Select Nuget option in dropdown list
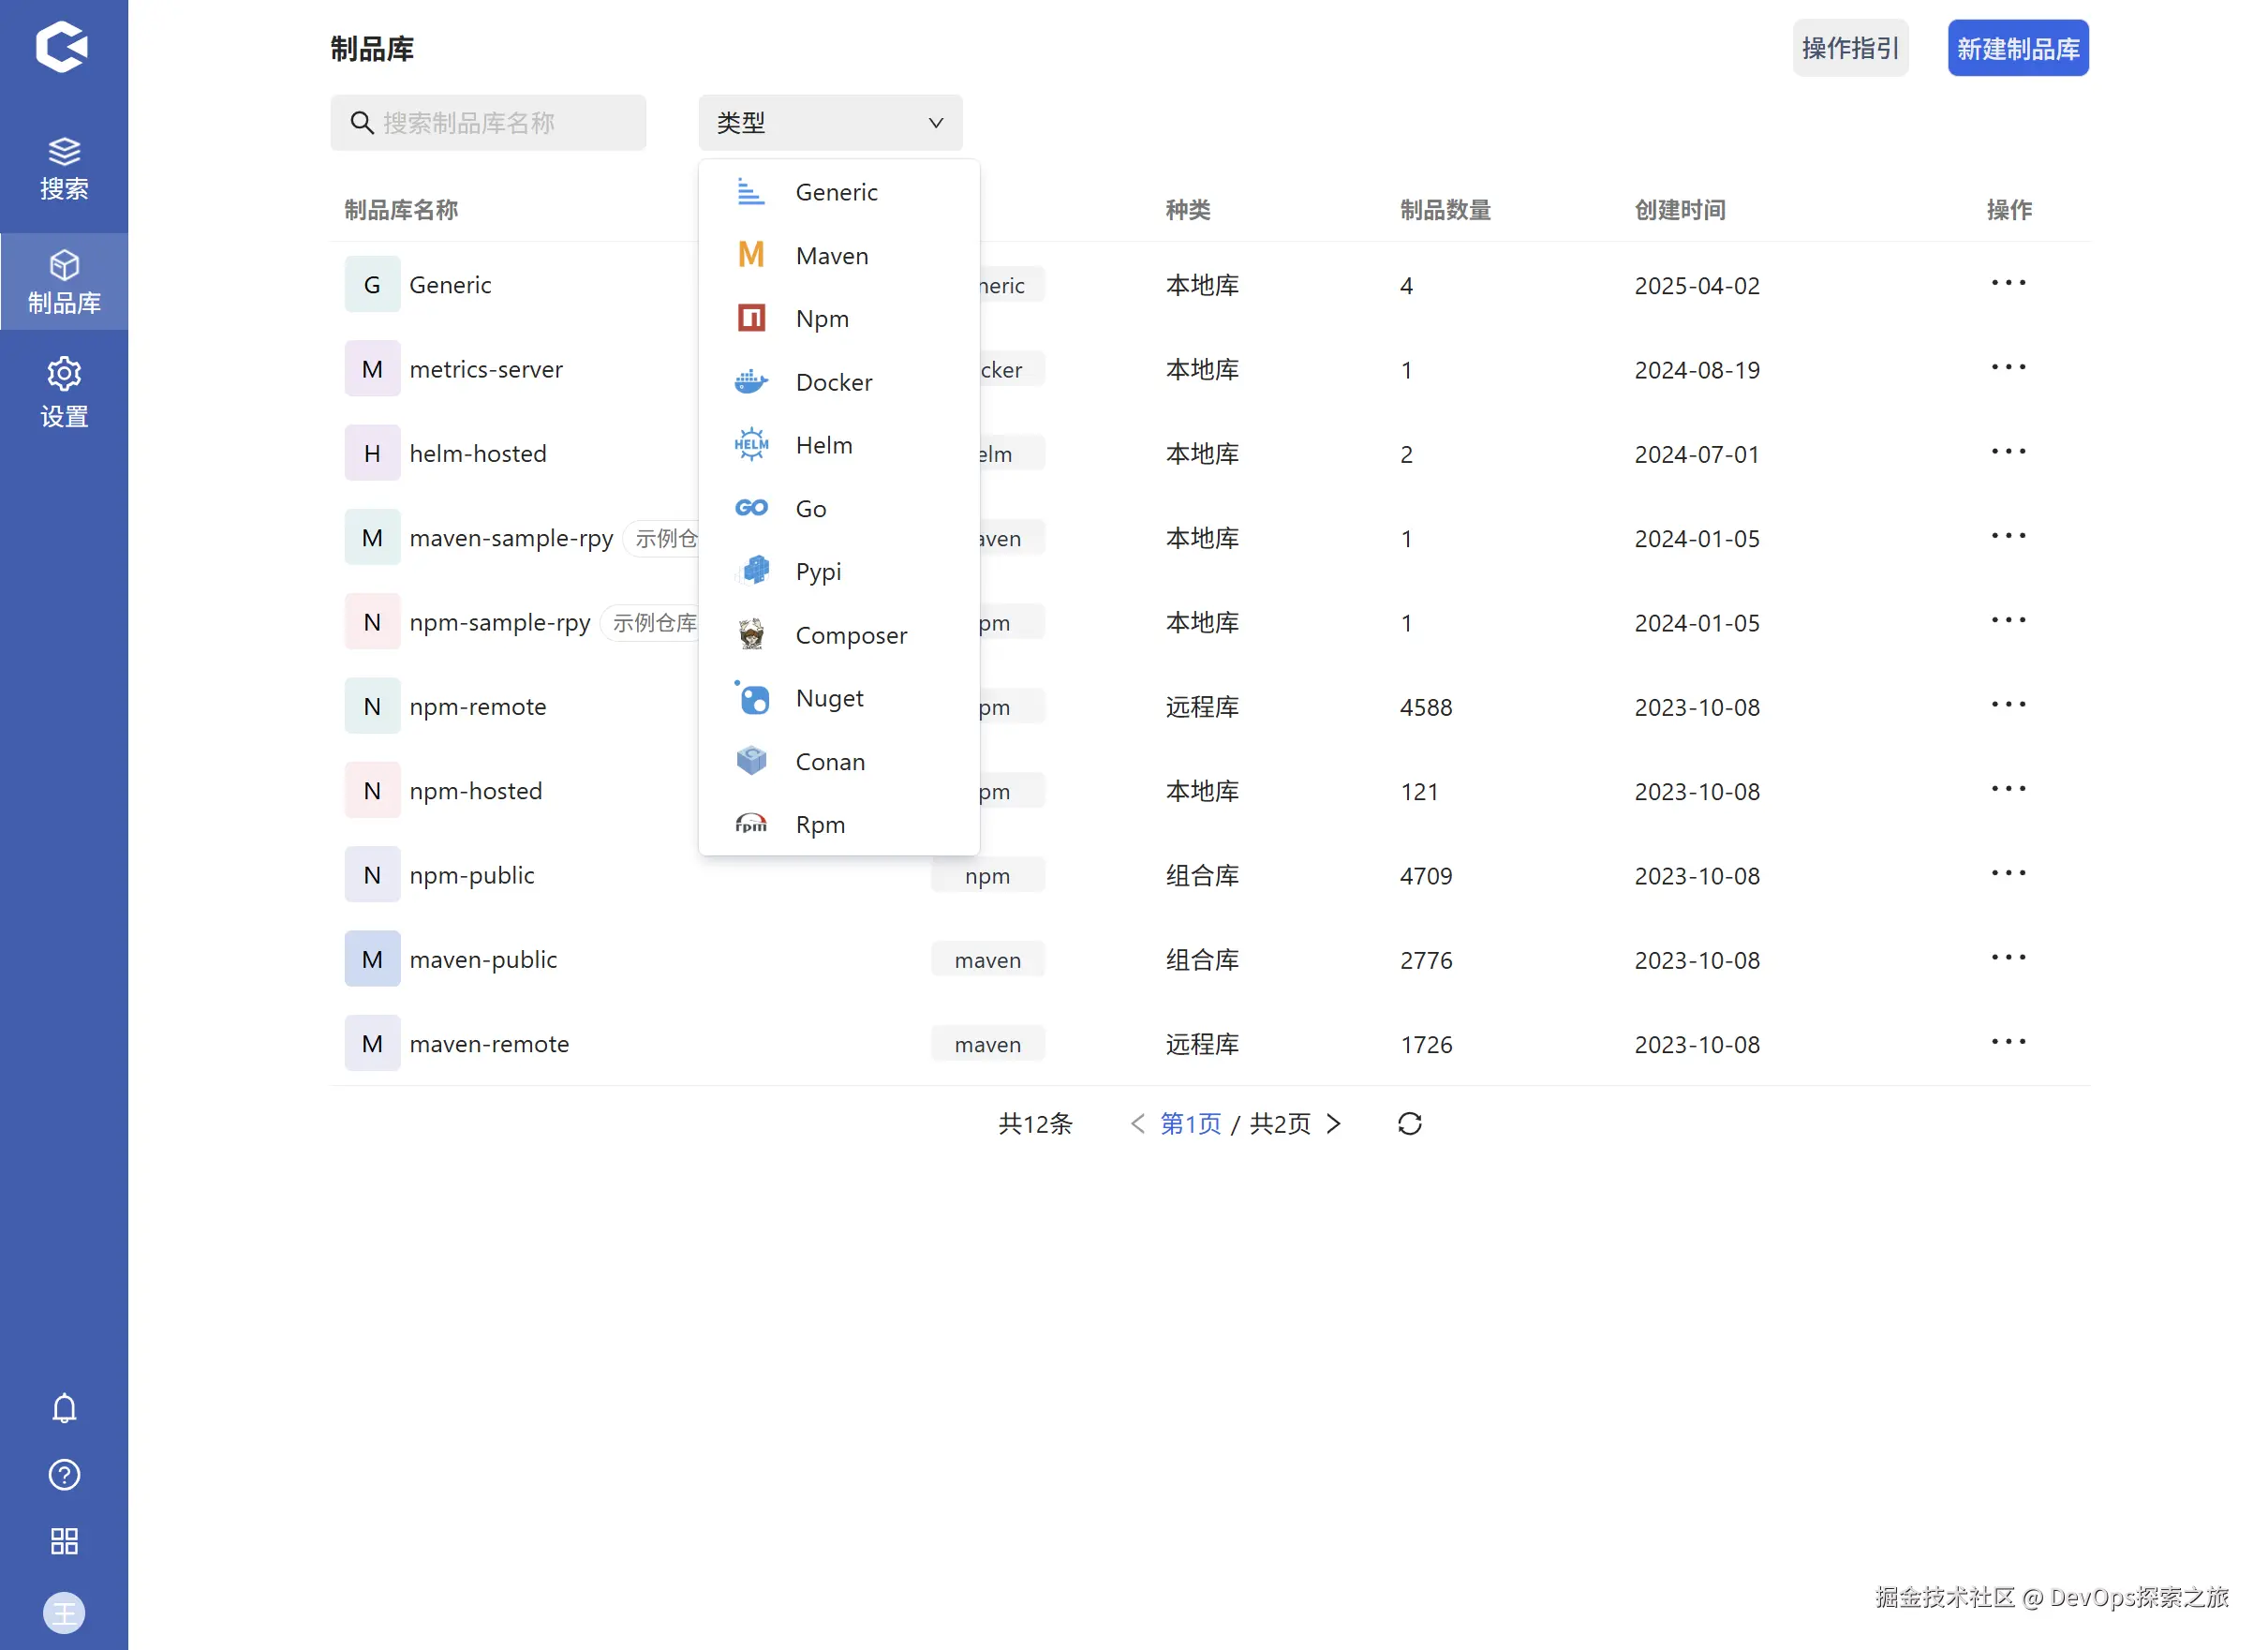2268x1650 pixels. (x=829, y=698)
